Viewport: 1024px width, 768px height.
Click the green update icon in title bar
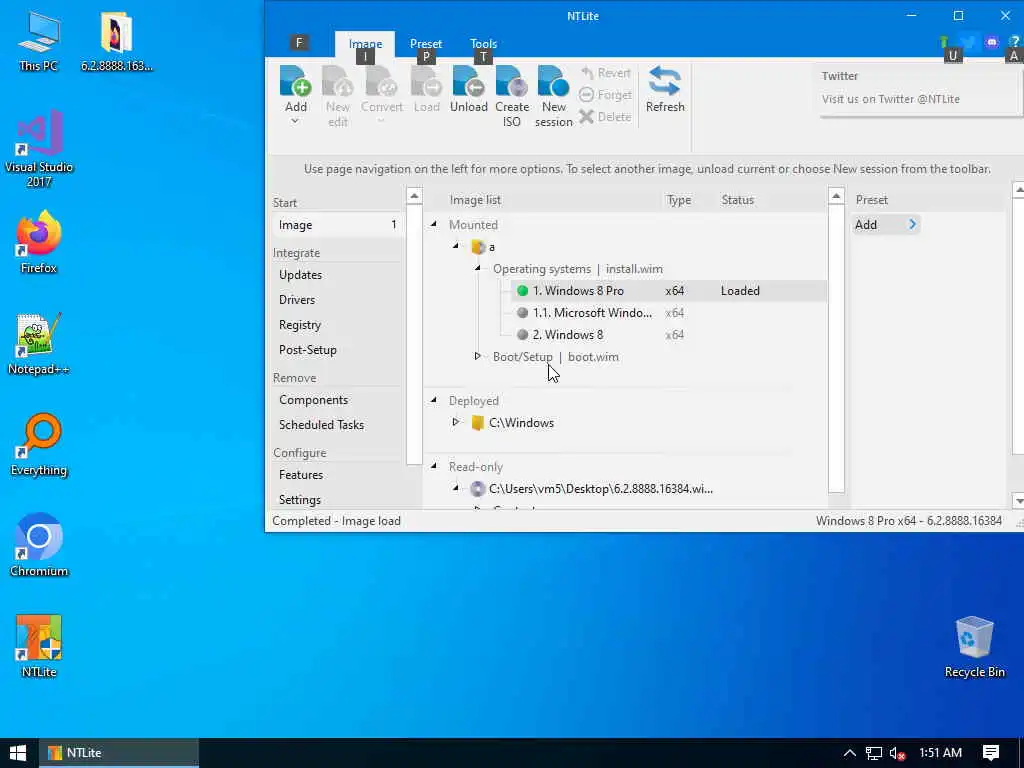(x=944, y=42)
